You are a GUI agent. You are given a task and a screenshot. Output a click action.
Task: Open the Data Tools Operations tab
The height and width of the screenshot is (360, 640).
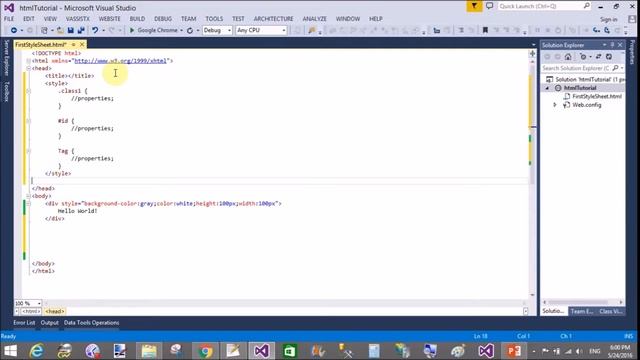coord(91,323)
